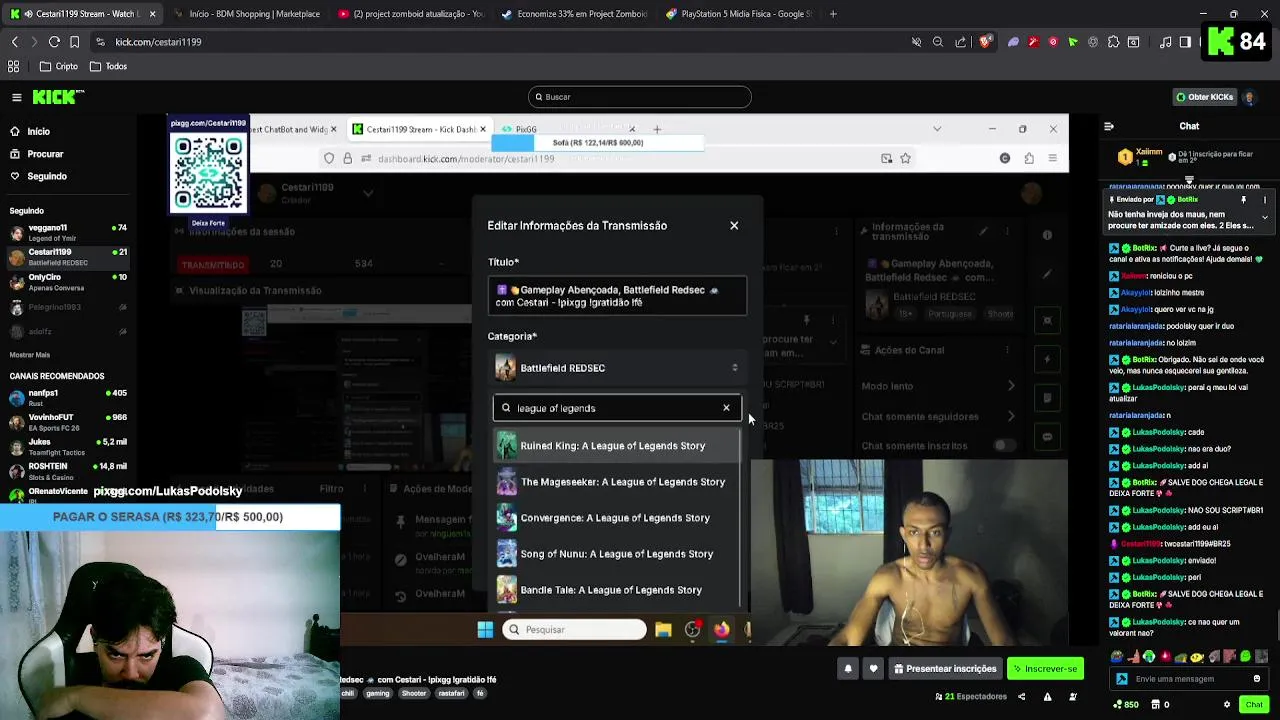Open the Kick hamburger menu

click(x=17, y=97)
